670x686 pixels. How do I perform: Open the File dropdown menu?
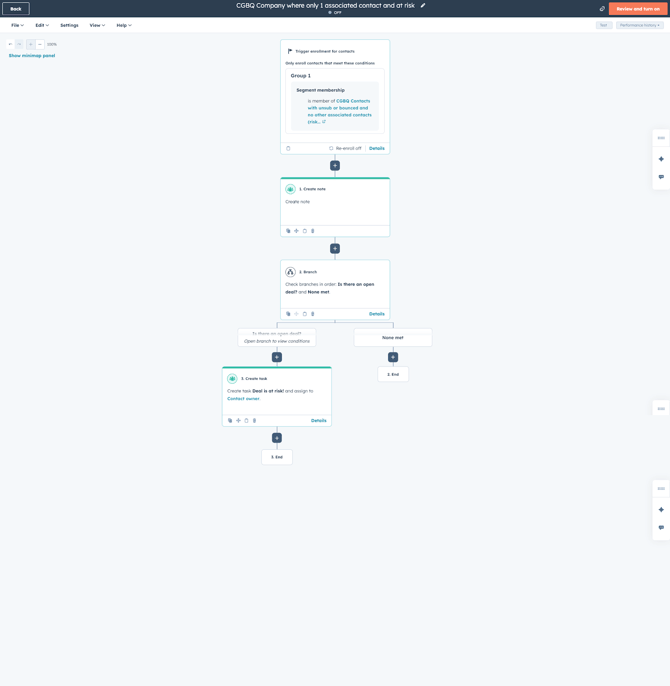click(17, 25)
